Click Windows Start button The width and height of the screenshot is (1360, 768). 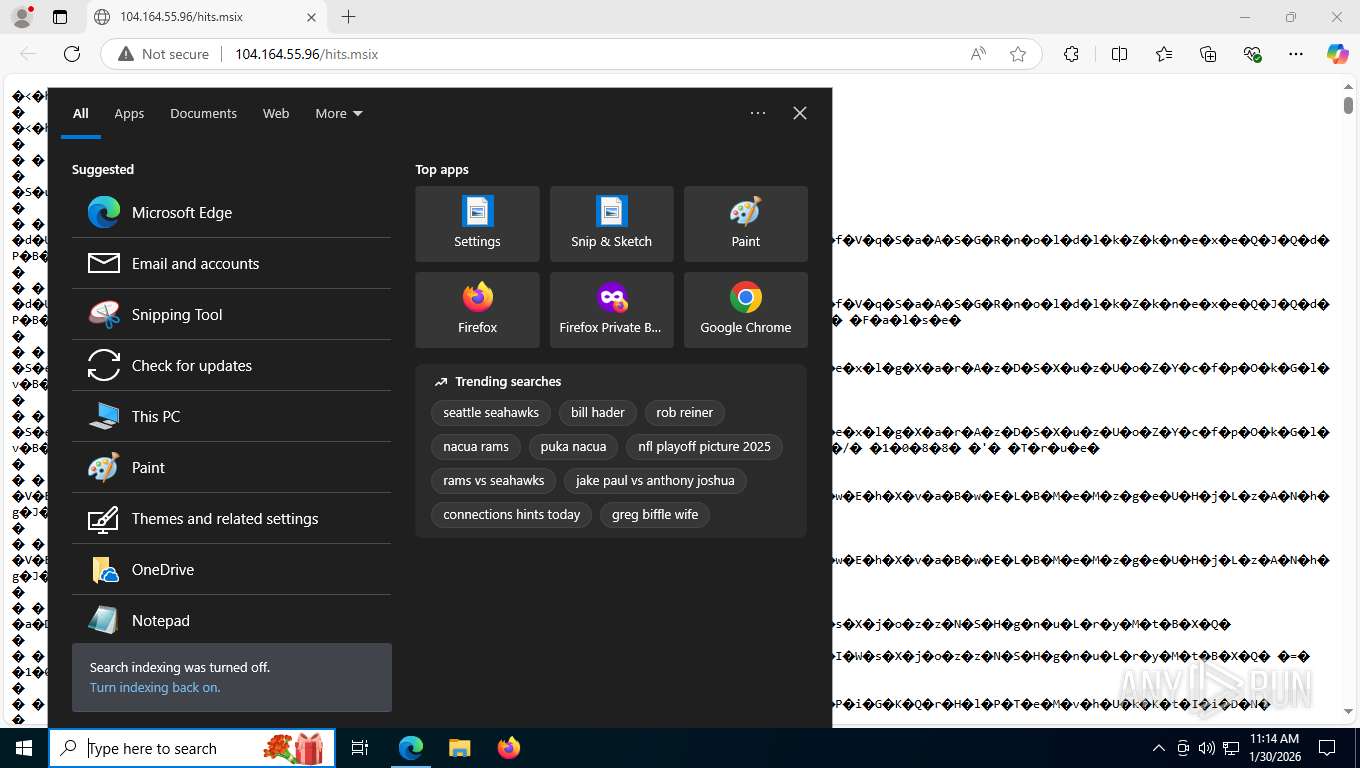24,748
